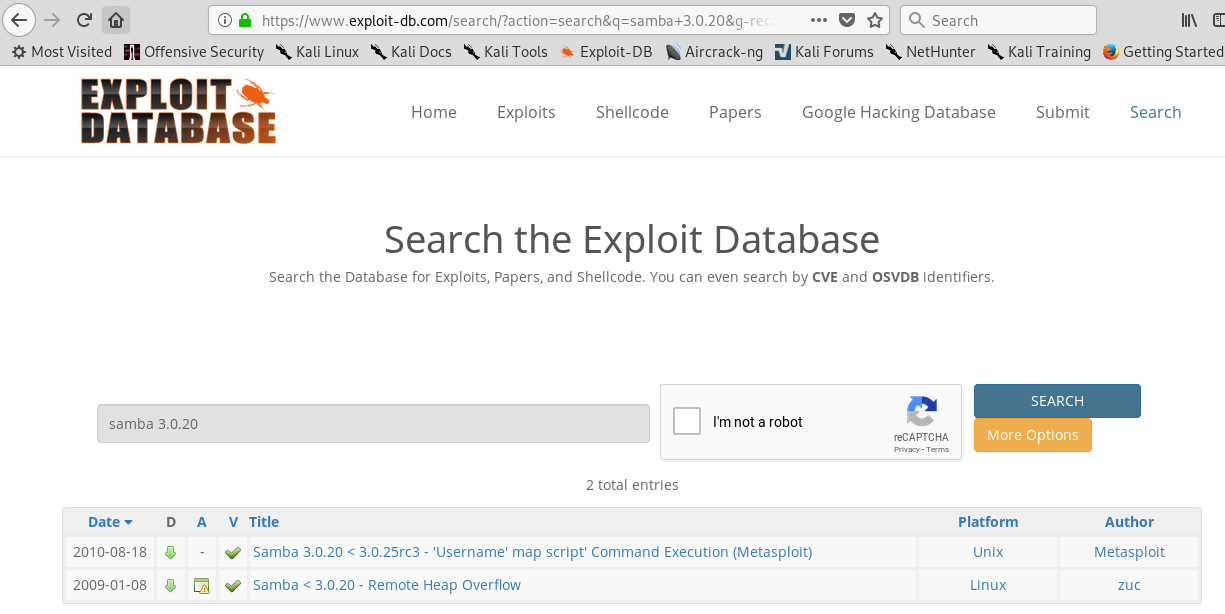Open the Papers navigation item
The image size is (1225, 614).
click(x=735, y=112)
